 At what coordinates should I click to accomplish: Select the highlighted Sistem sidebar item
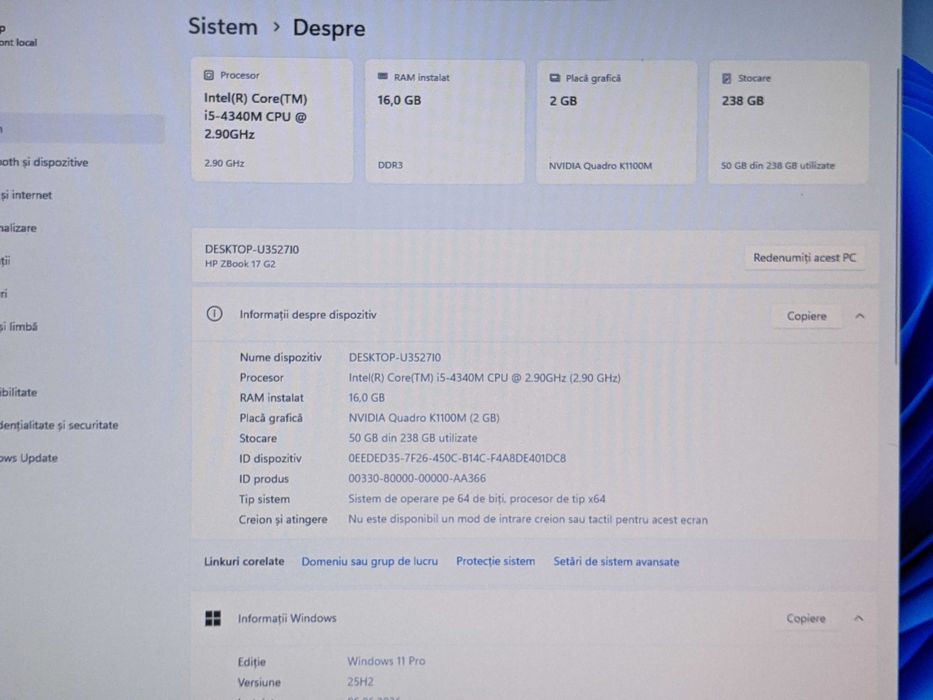[82, 129]
